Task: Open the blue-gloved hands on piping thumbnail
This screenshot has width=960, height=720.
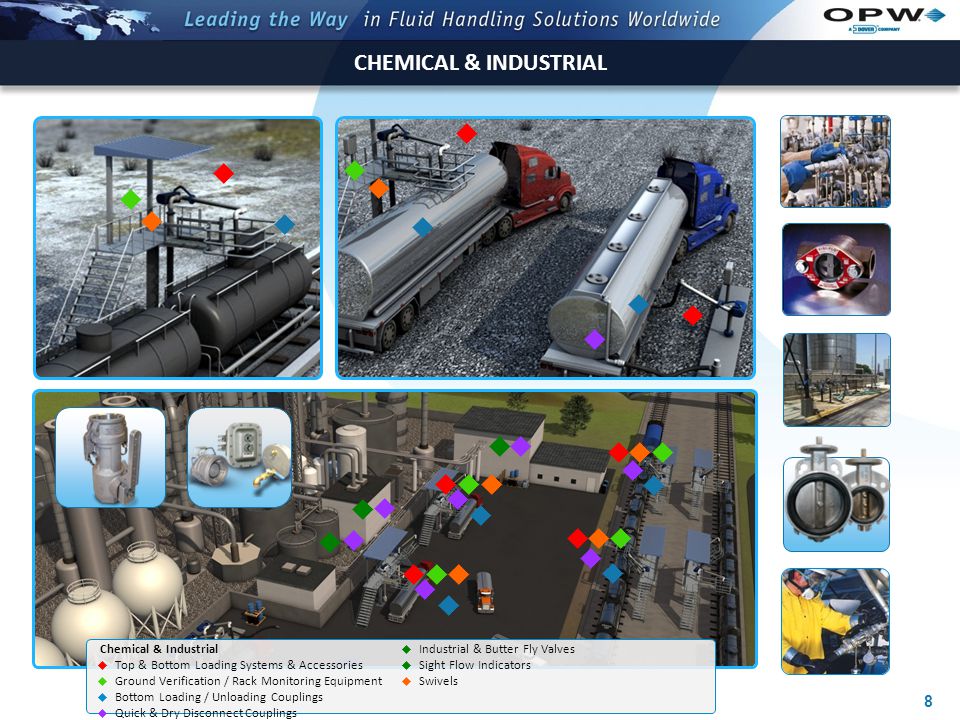Action: pos(835,161)
